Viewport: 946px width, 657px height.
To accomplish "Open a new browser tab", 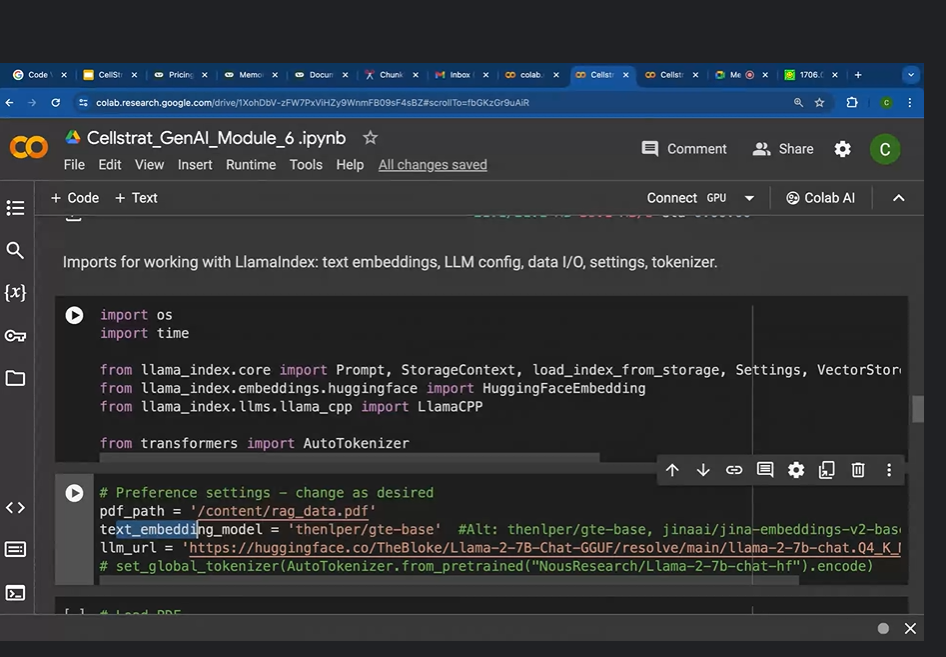I will point(858,75).
